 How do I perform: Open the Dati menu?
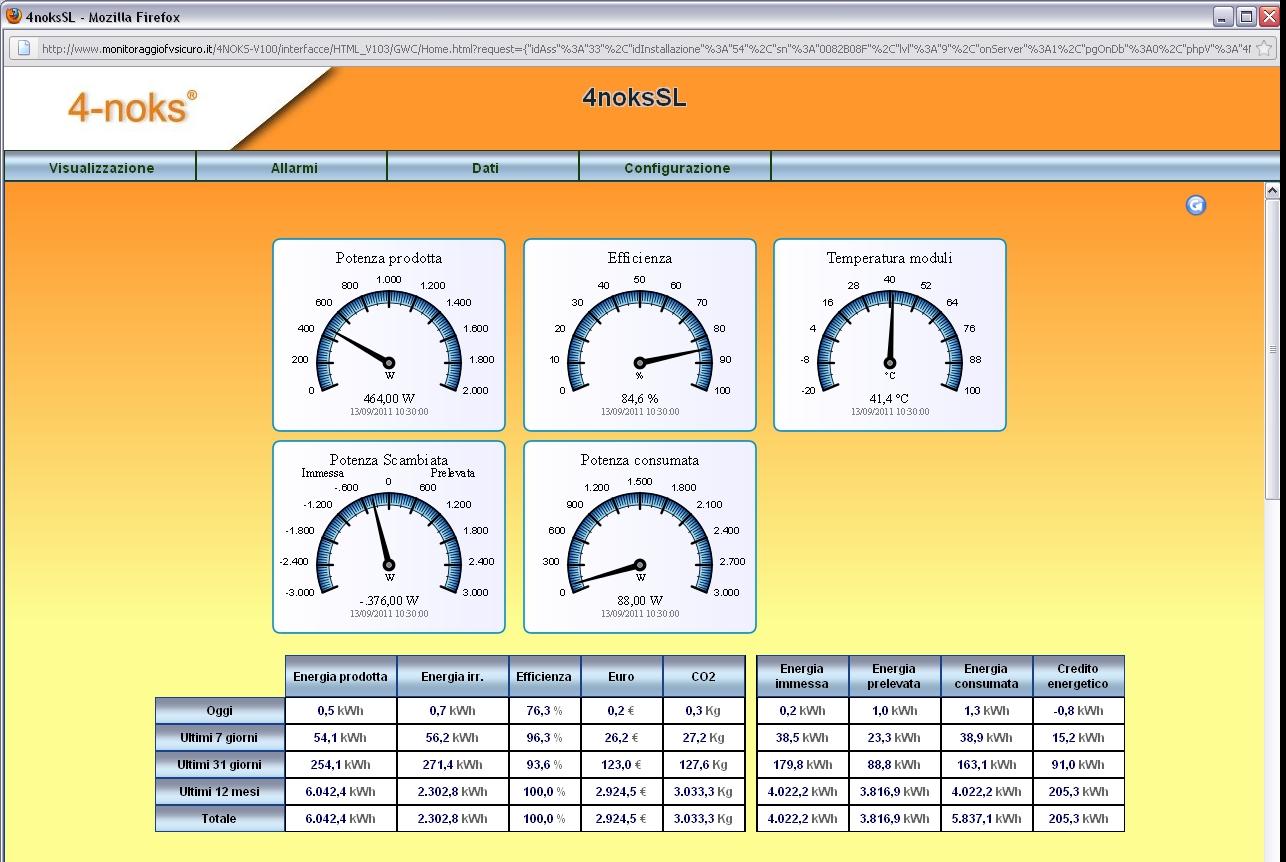click(x=485, y=168)
